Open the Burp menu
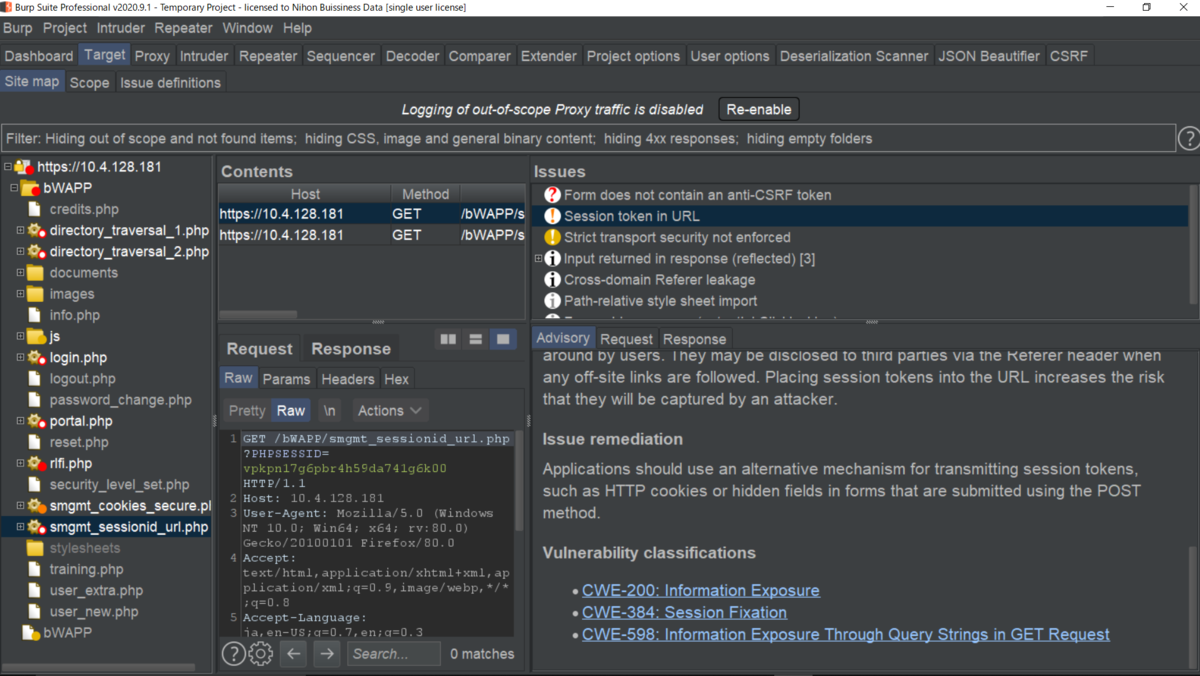This screenshot has width=1200, height=676. coord(18,28)
